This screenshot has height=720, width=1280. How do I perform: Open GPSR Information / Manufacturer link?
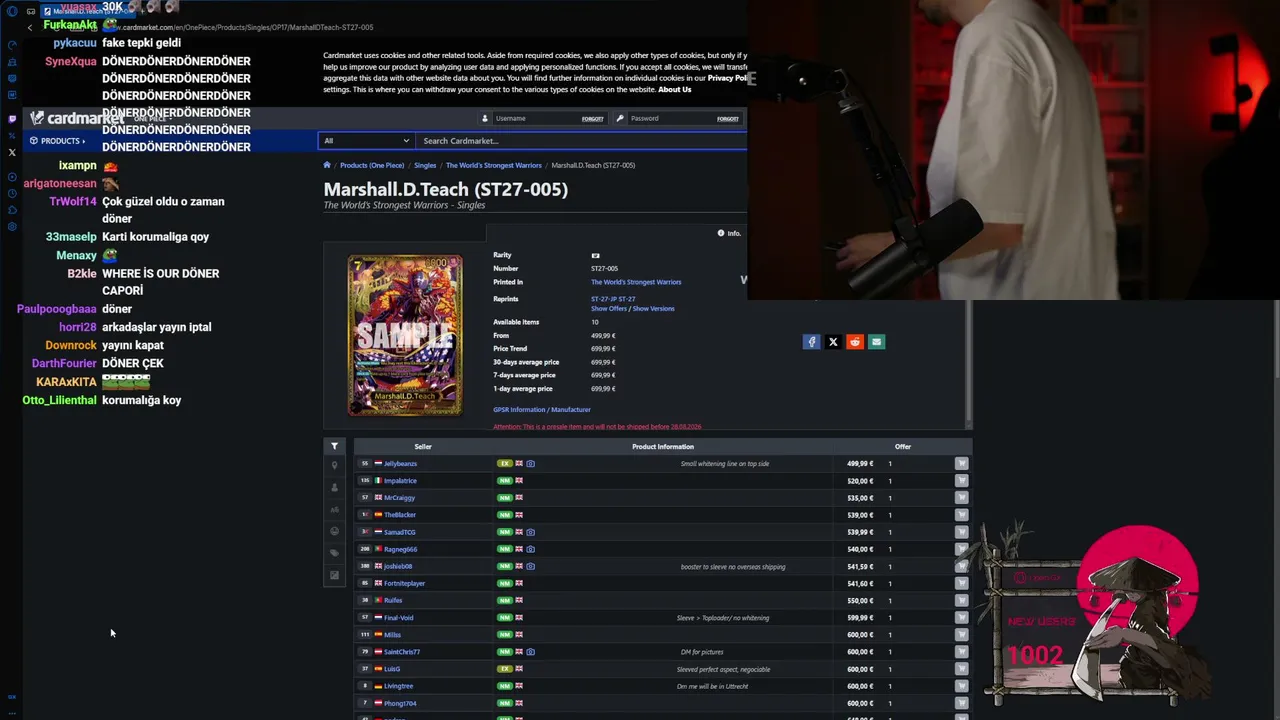542,409
